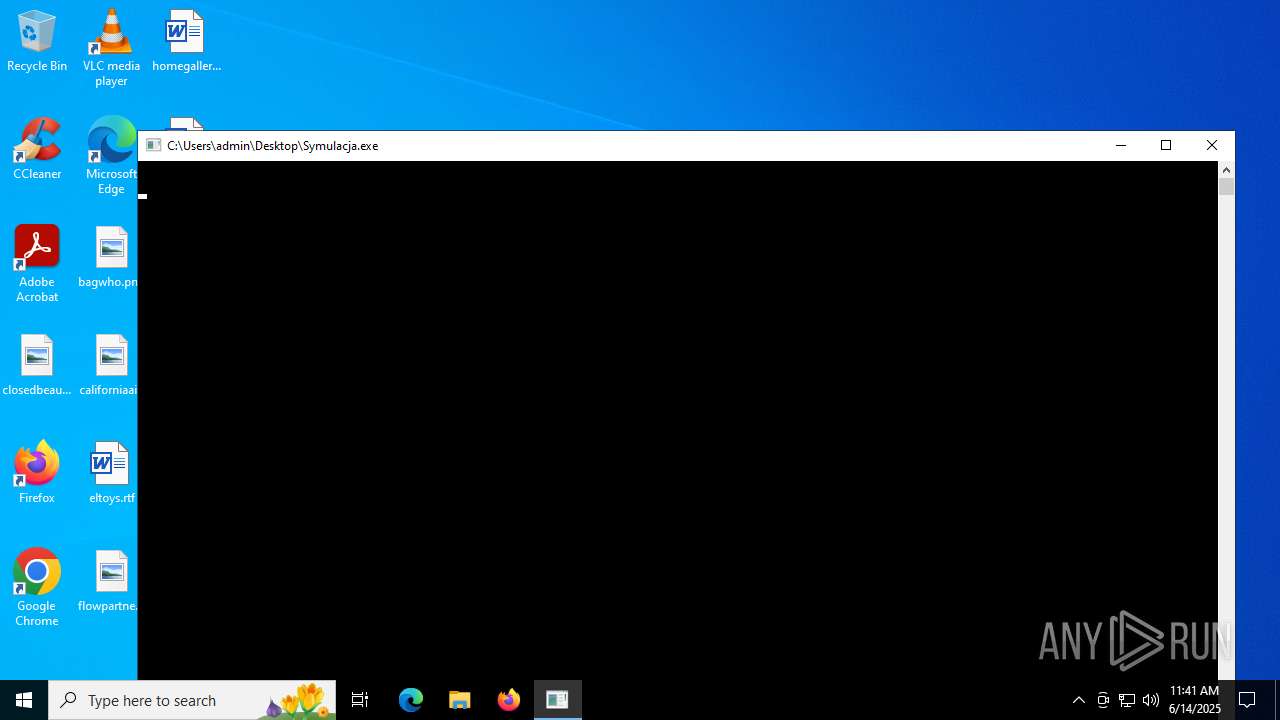Open the notification center icon

tap(1247, 700)
